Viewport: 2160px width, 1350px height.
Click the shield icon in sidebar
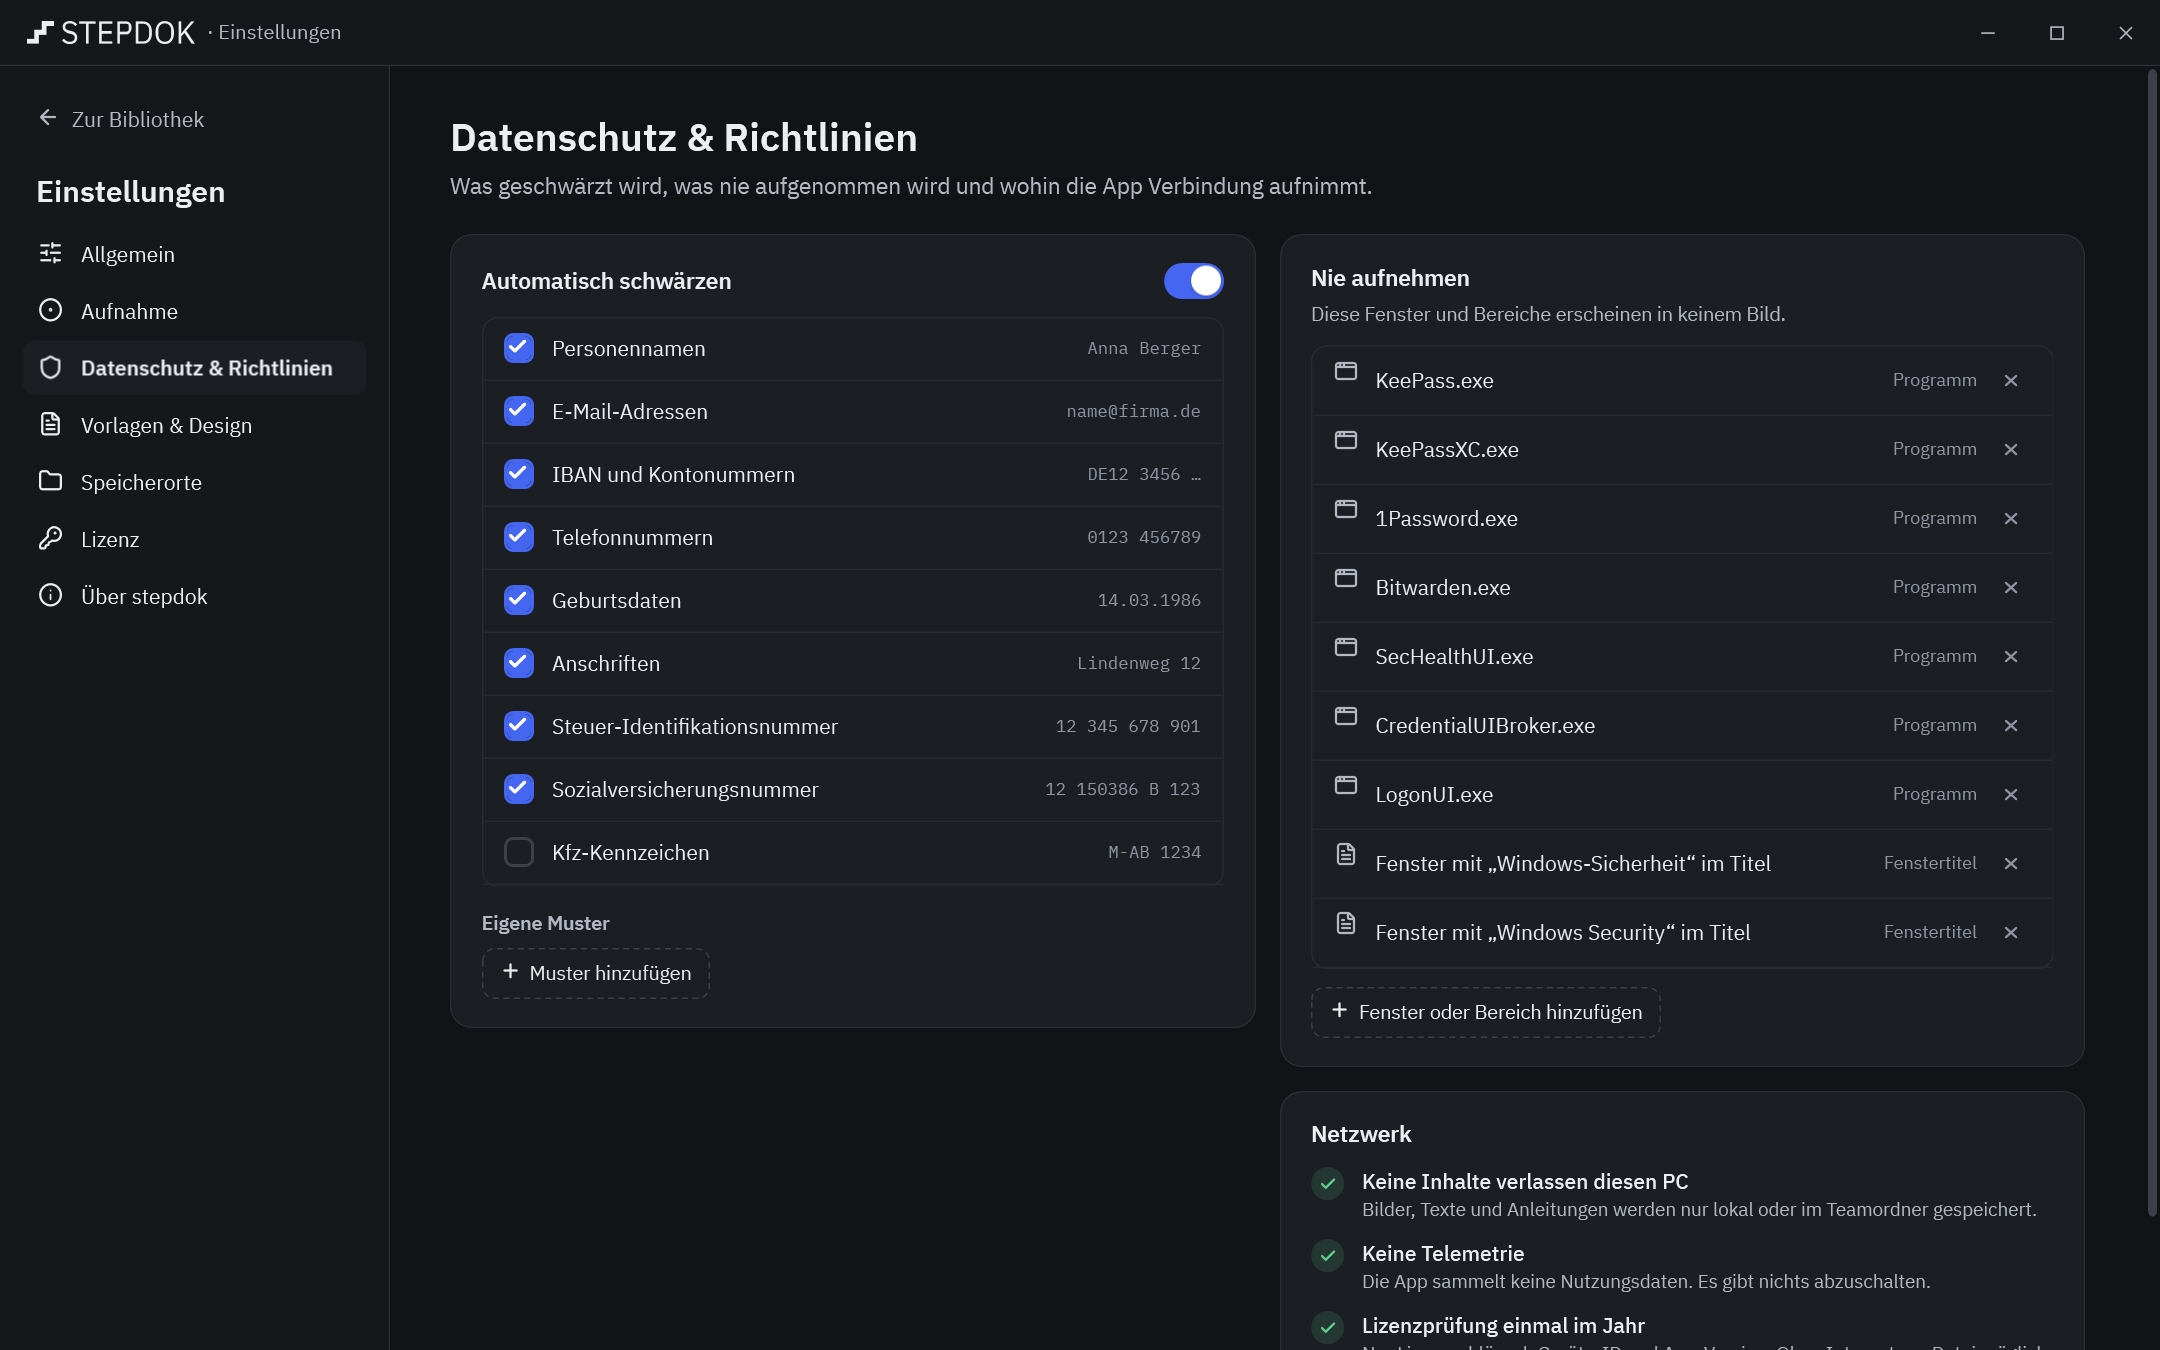click(x=51, y=368)
